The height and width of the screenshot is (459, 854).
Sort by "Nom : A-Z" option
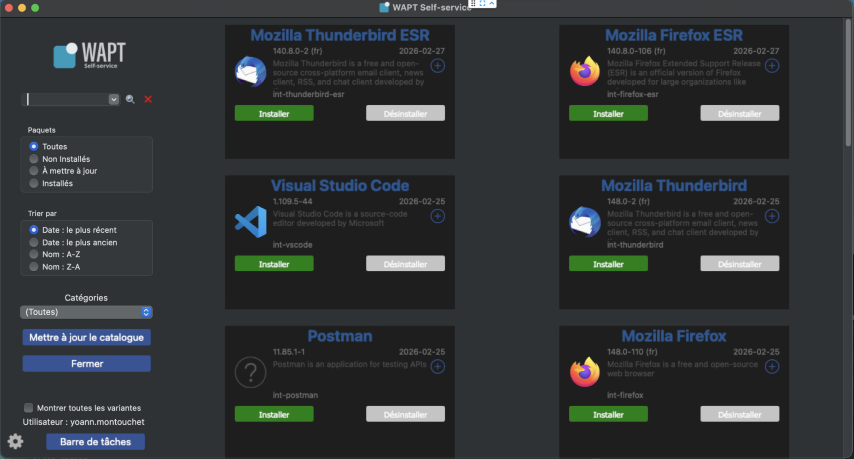34,255
